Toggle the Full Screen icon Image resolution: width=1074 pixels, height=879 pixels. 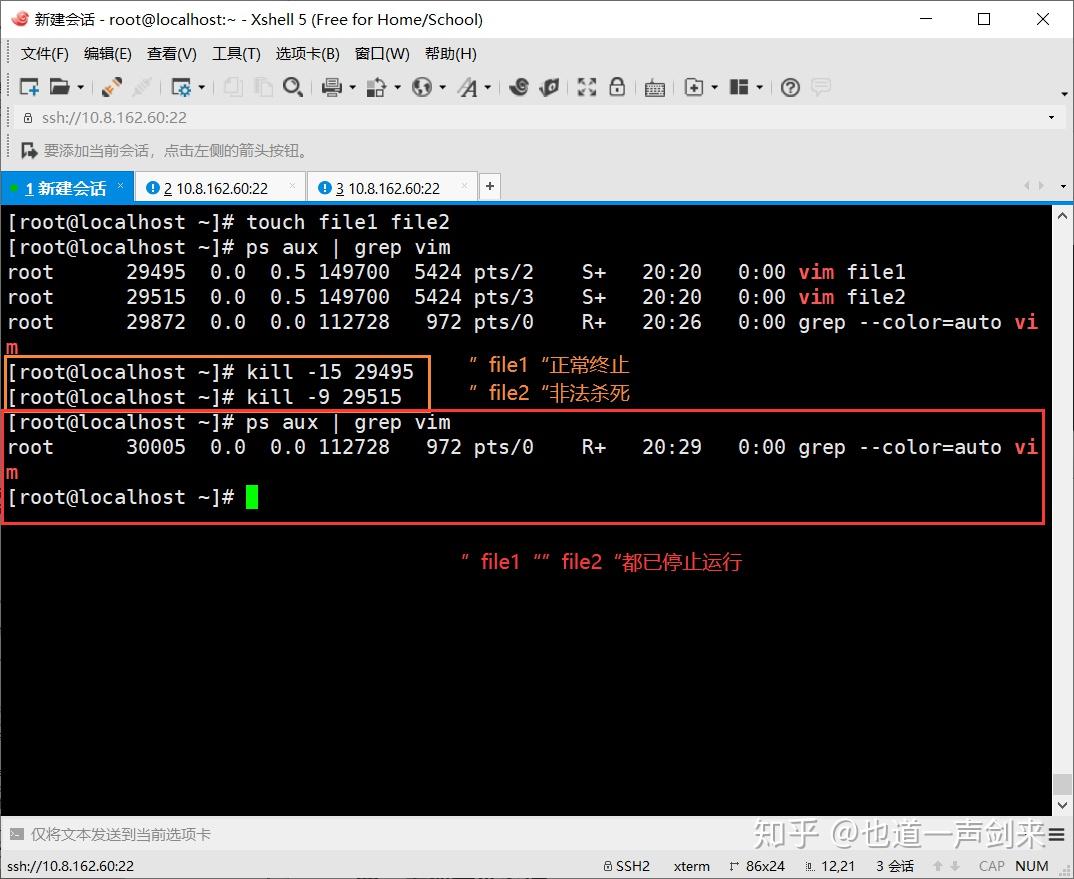(587, 87)
